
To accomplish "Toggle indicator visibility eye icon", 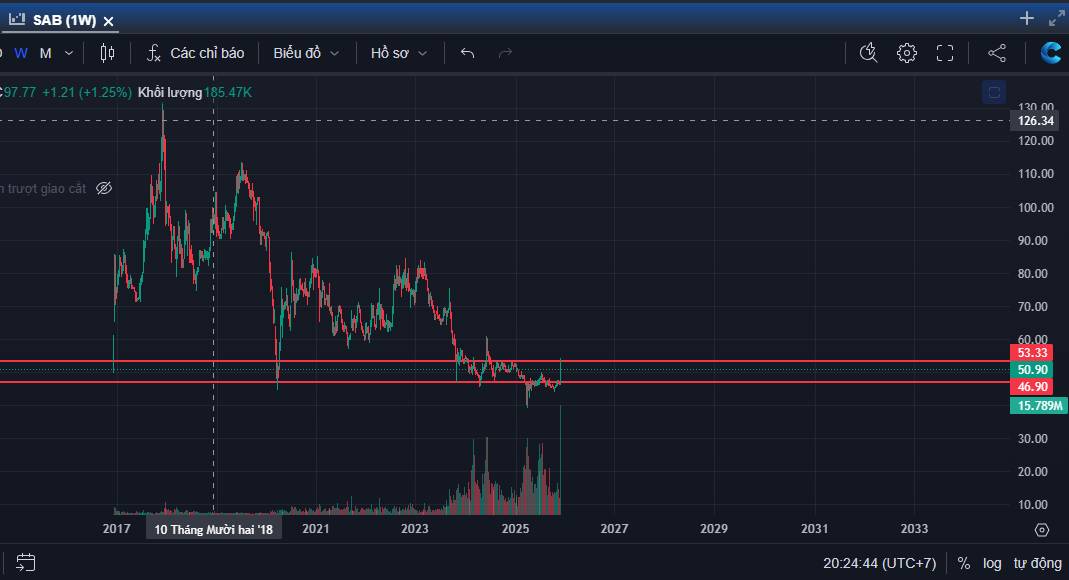I will click(104, 188).
